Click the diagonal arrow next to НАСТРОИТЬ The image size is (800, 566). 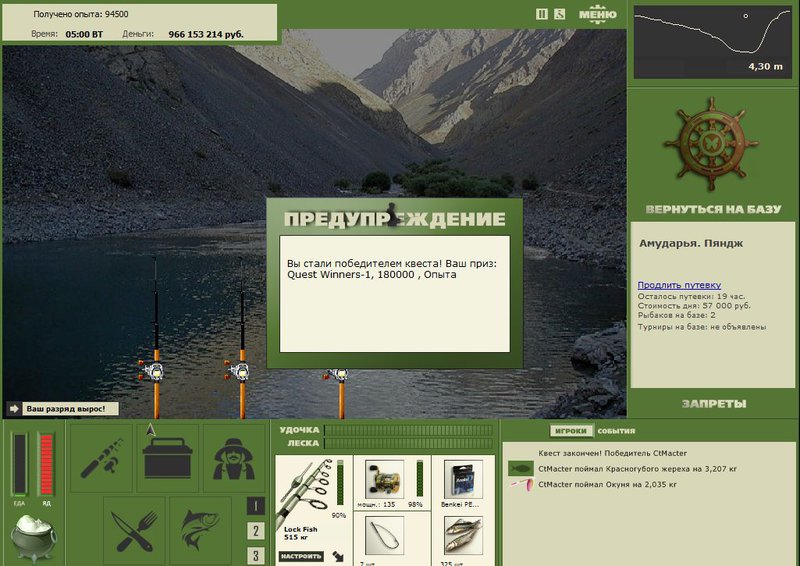(338, 556)
